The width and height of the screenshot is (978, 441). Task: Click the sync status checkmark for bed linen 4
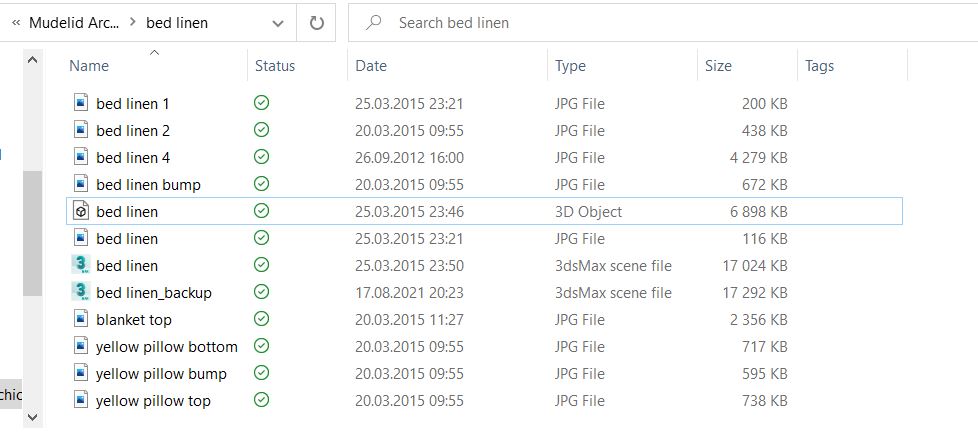(261, 157)
